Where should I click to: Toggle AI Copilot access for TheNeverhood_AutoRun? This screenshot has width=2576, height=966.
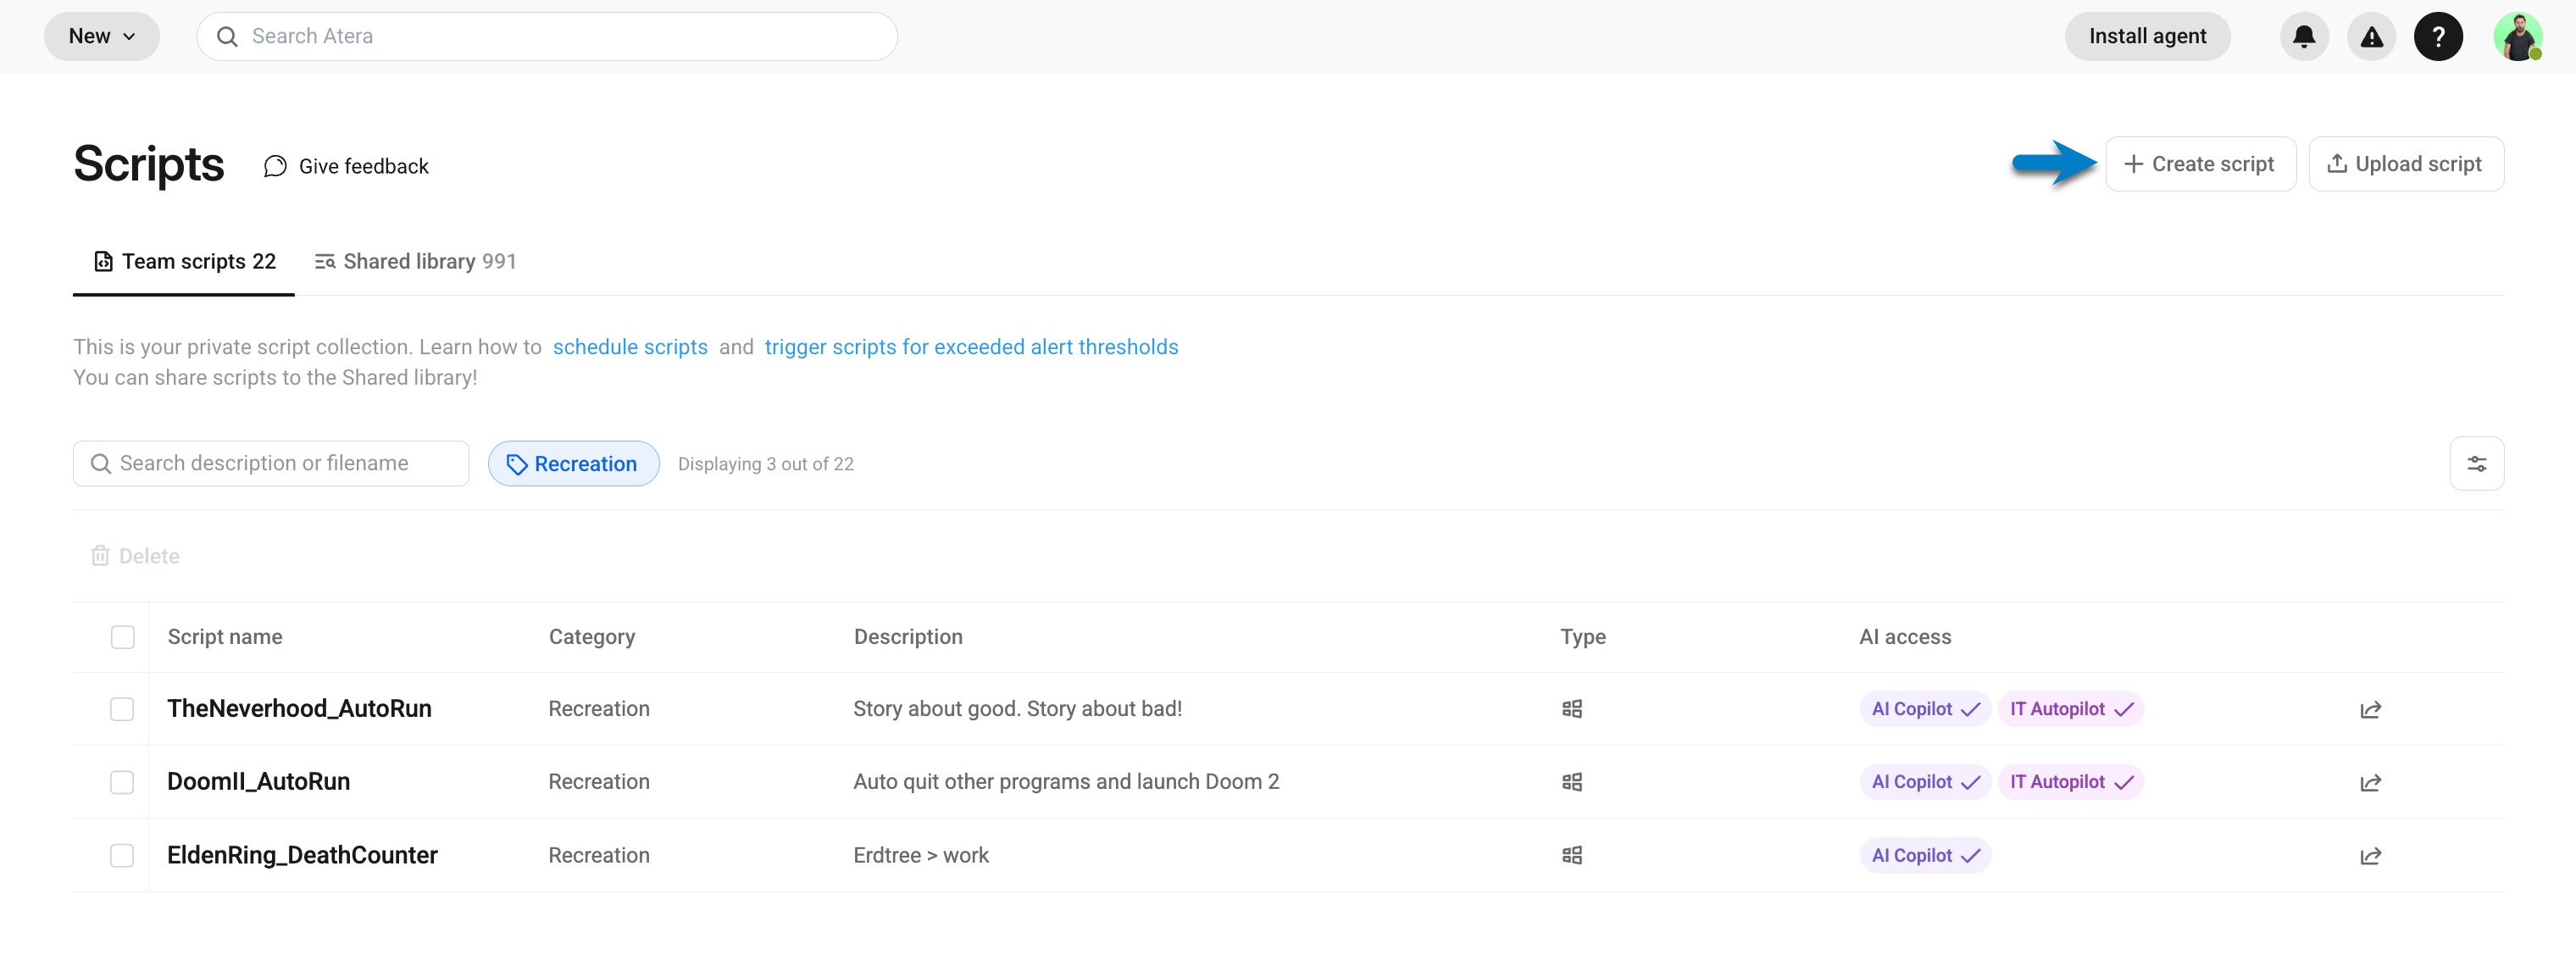pyautogui.click(x=1924, y=709)
